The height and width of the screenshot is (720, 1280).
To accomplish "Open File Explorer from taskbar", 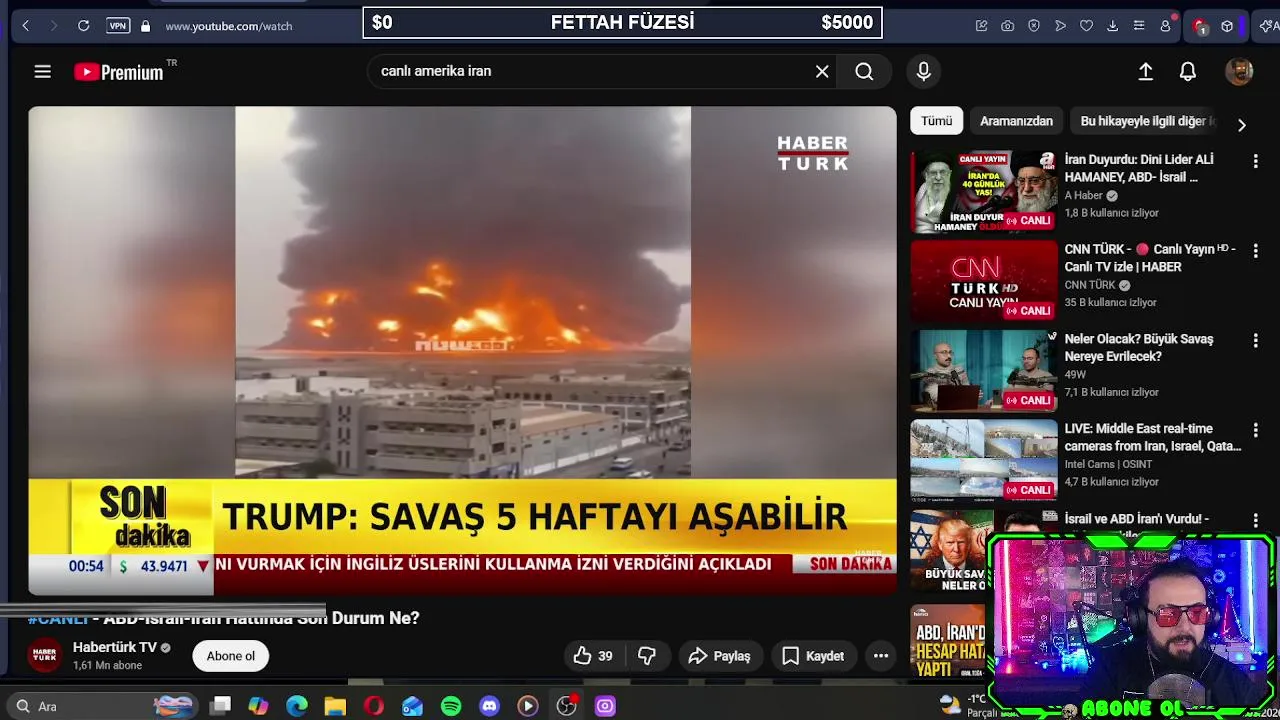I will point(335,706).
